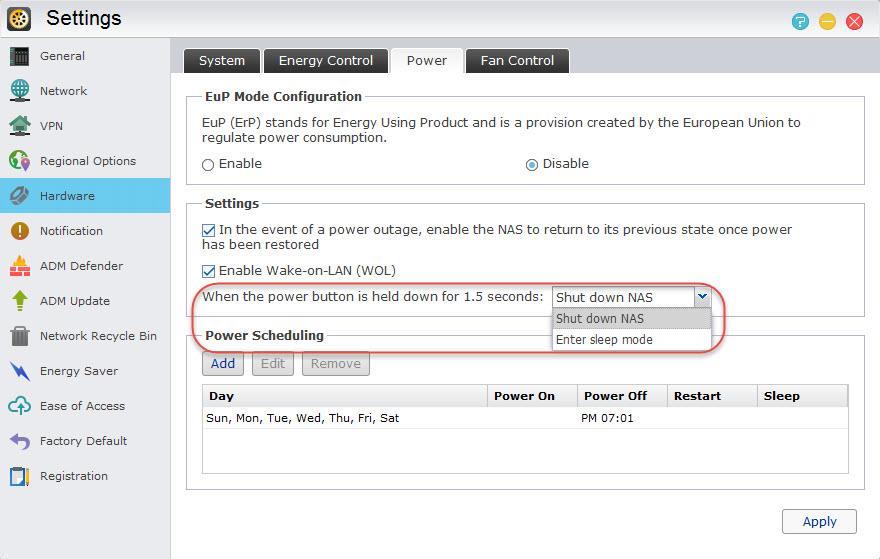This screenshot has height=559, width=880.
Task: Open Network Recycle Bin label
Action: tap(98, 336)
